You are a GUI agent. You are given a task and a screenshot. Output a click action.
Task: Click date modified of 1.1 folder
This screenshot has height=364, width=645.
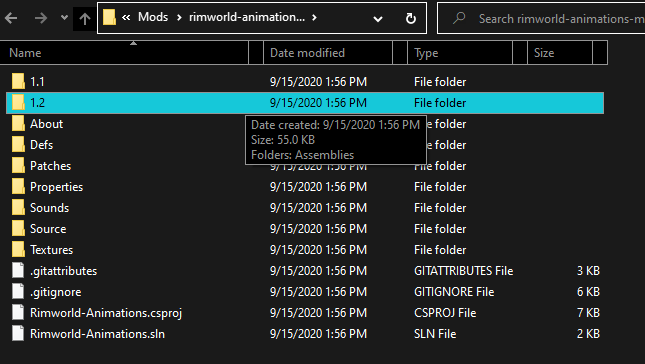[x=318, y=82]
